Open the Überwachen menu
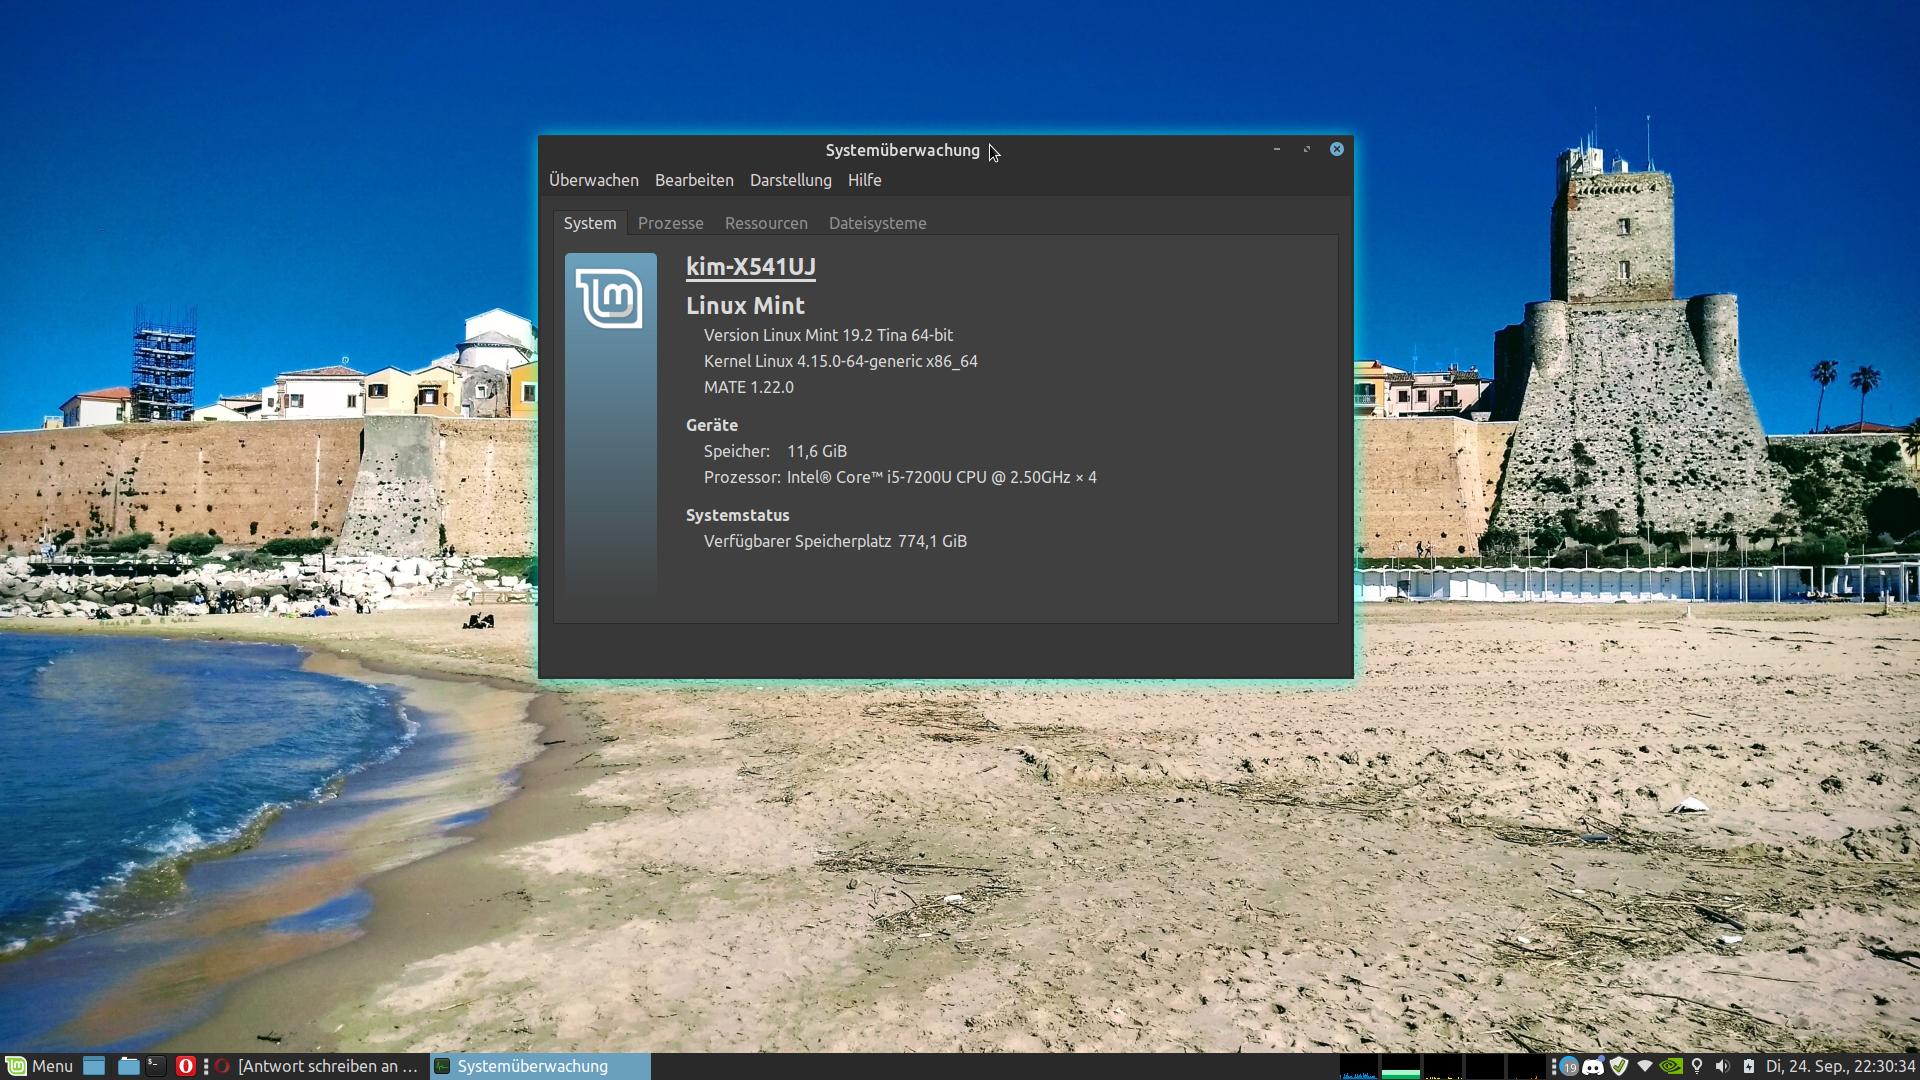 pyautogui.click(x=593, y=180)
